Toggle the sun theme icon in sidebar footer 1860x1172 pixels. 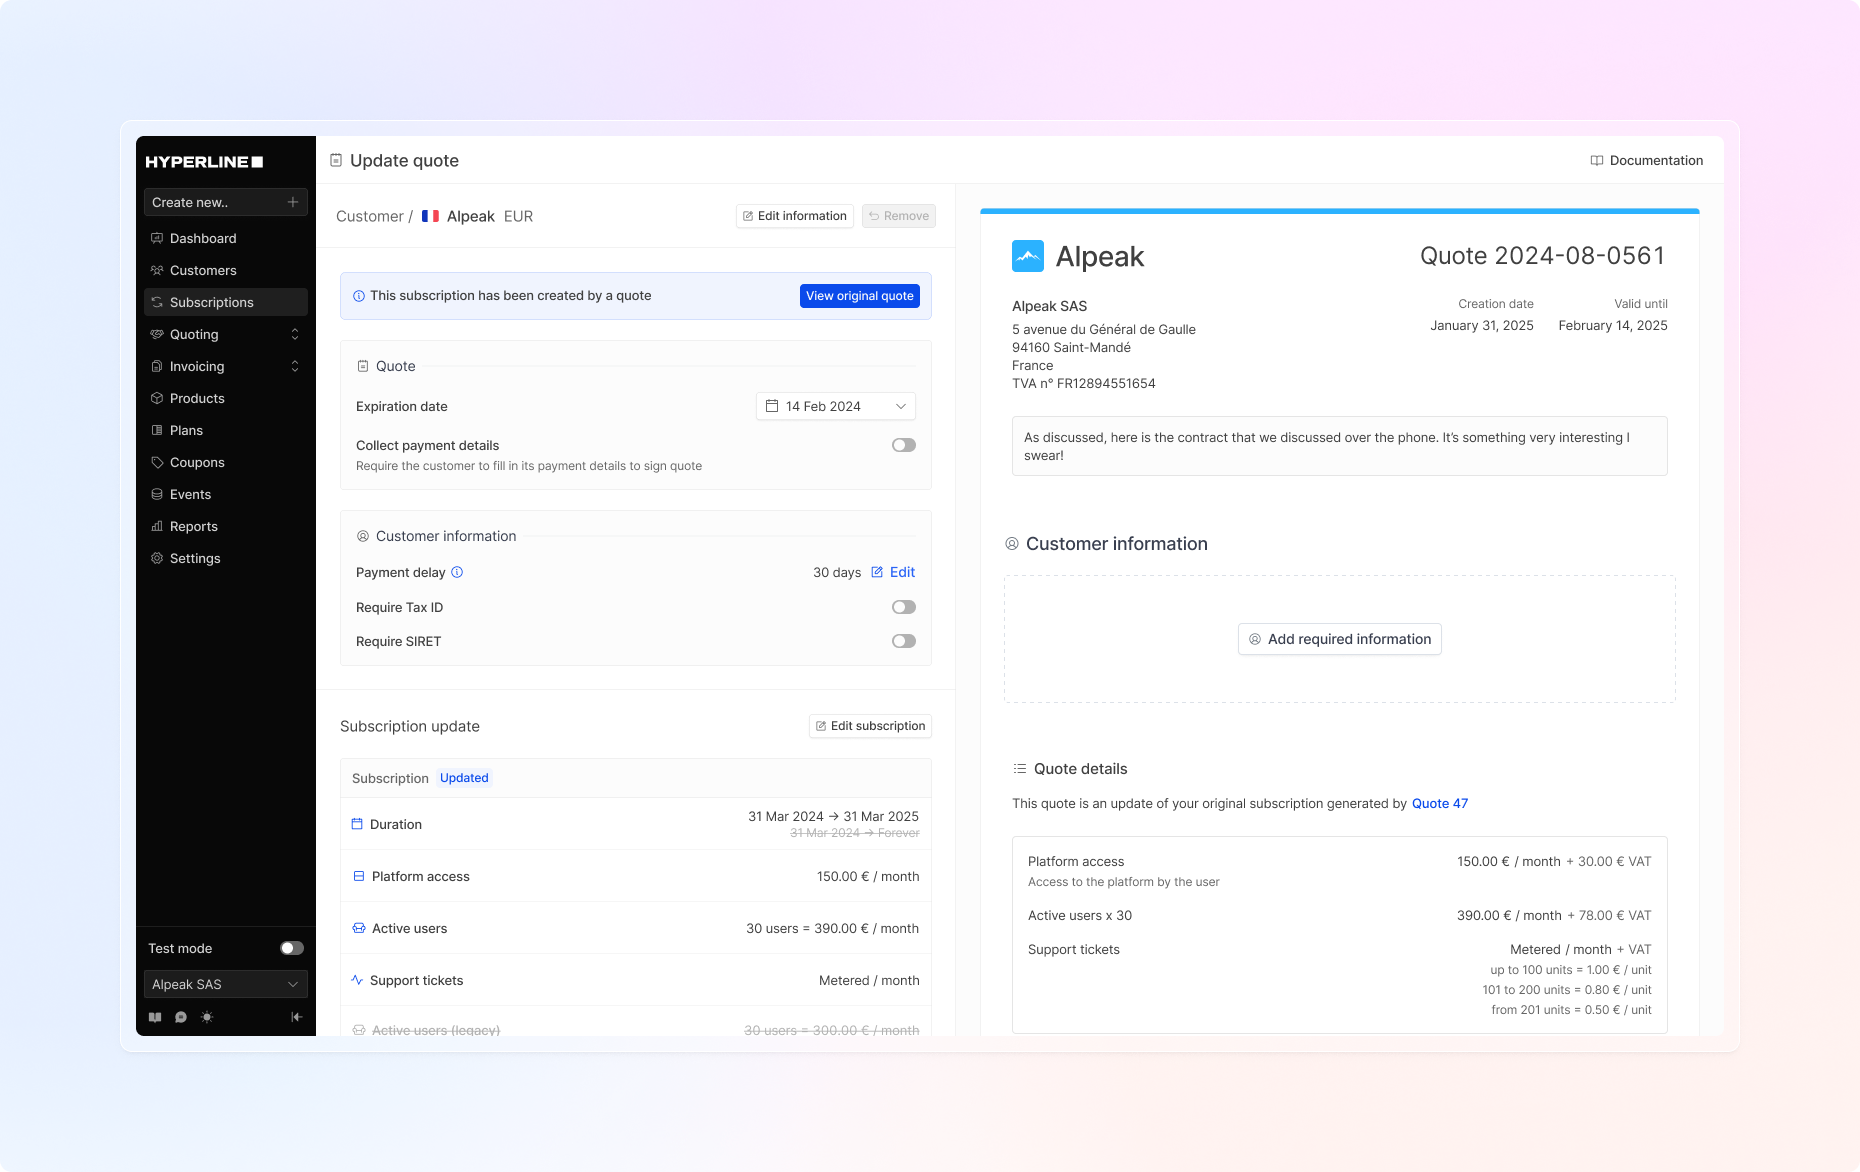[207, 1017]
